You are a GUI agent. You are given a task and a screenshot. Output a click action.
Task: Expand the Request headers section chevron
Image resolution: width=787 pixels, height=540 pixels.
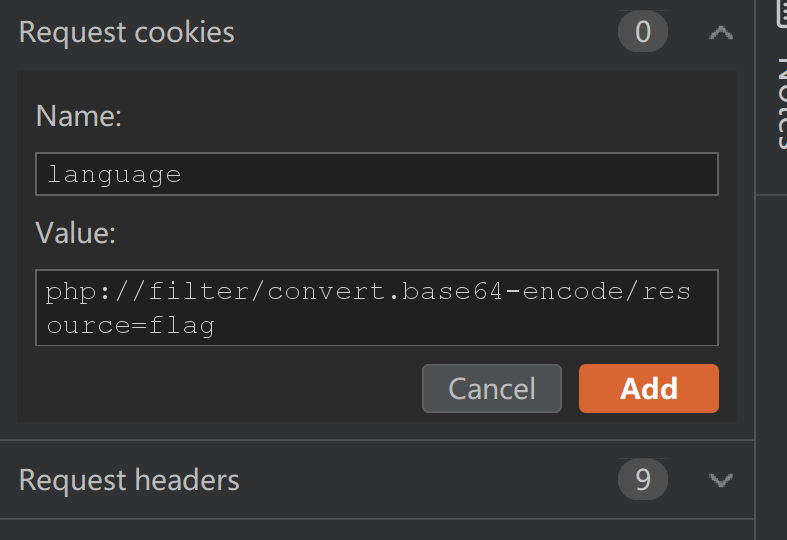pyautogui.click(x=721, y=480)
